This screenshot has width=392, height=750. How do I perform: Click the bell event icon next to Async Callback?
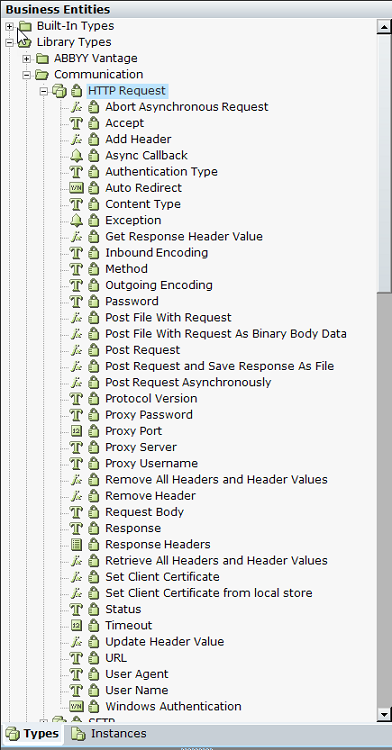76,155
